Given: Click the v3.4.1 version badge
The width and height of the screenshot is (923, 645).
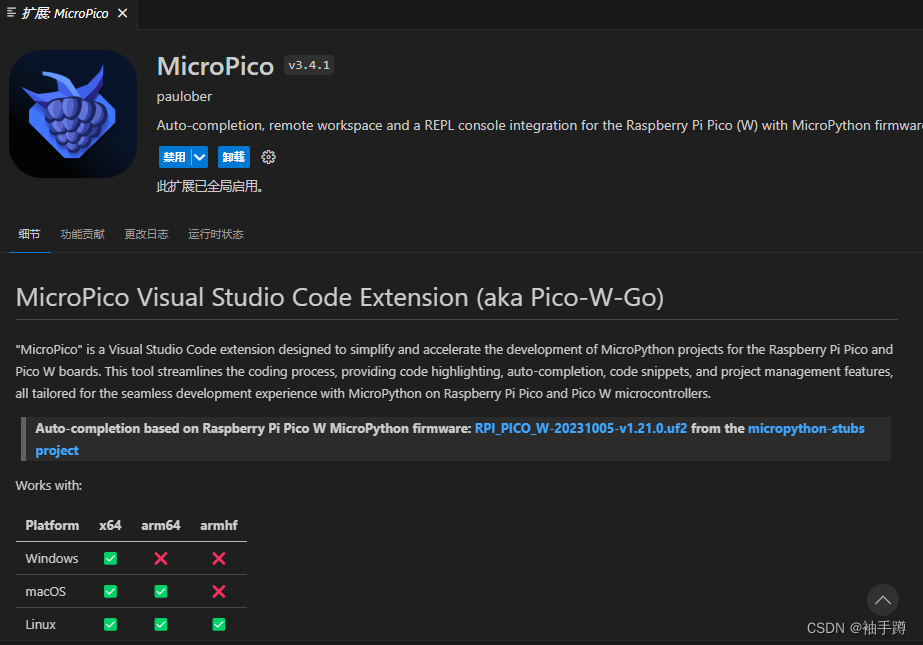Looking at the screenshot, I should point(308,65).
